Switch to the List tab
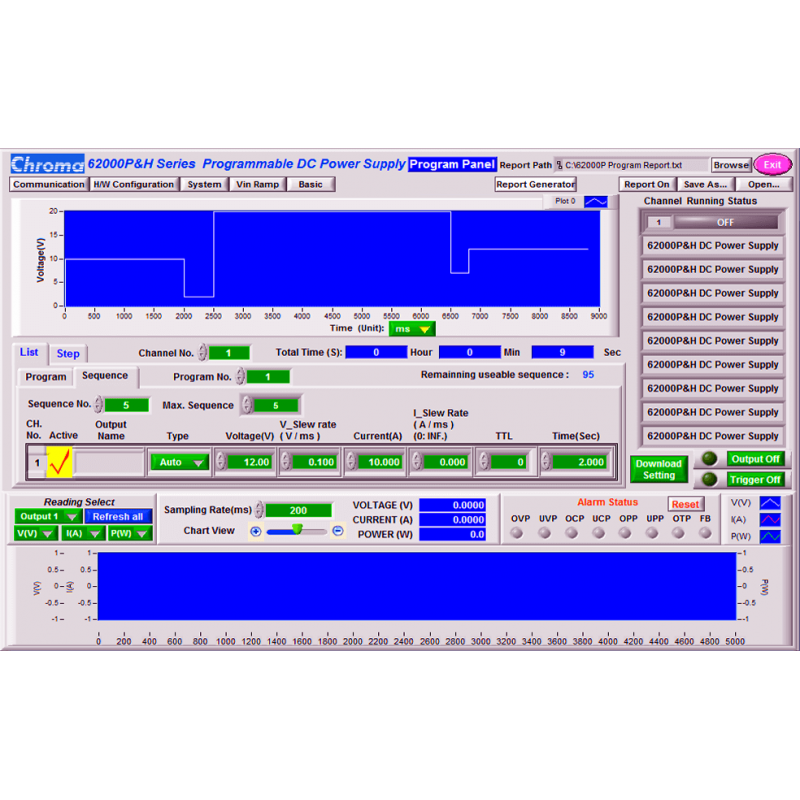Image resolution: width=800 pixels, height=800 pixels. click(29, 353)
